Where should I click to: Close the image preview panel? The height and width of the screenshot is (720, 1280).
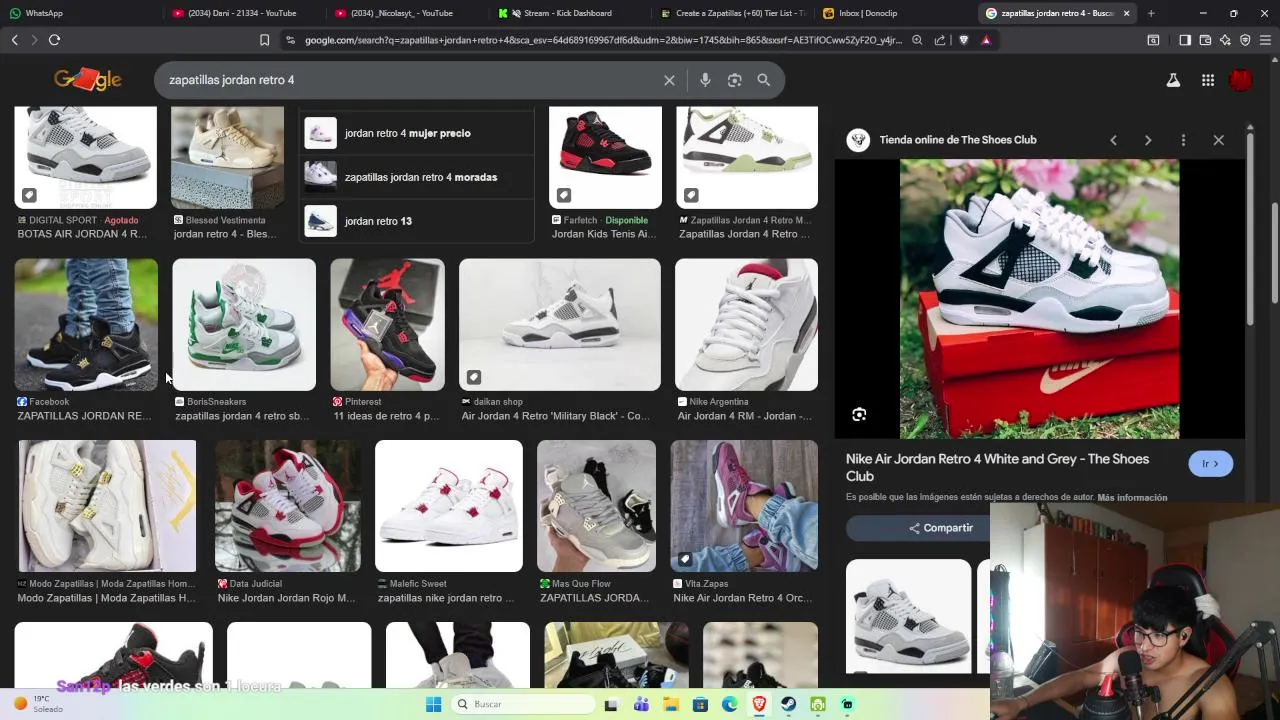(1218, 140)
